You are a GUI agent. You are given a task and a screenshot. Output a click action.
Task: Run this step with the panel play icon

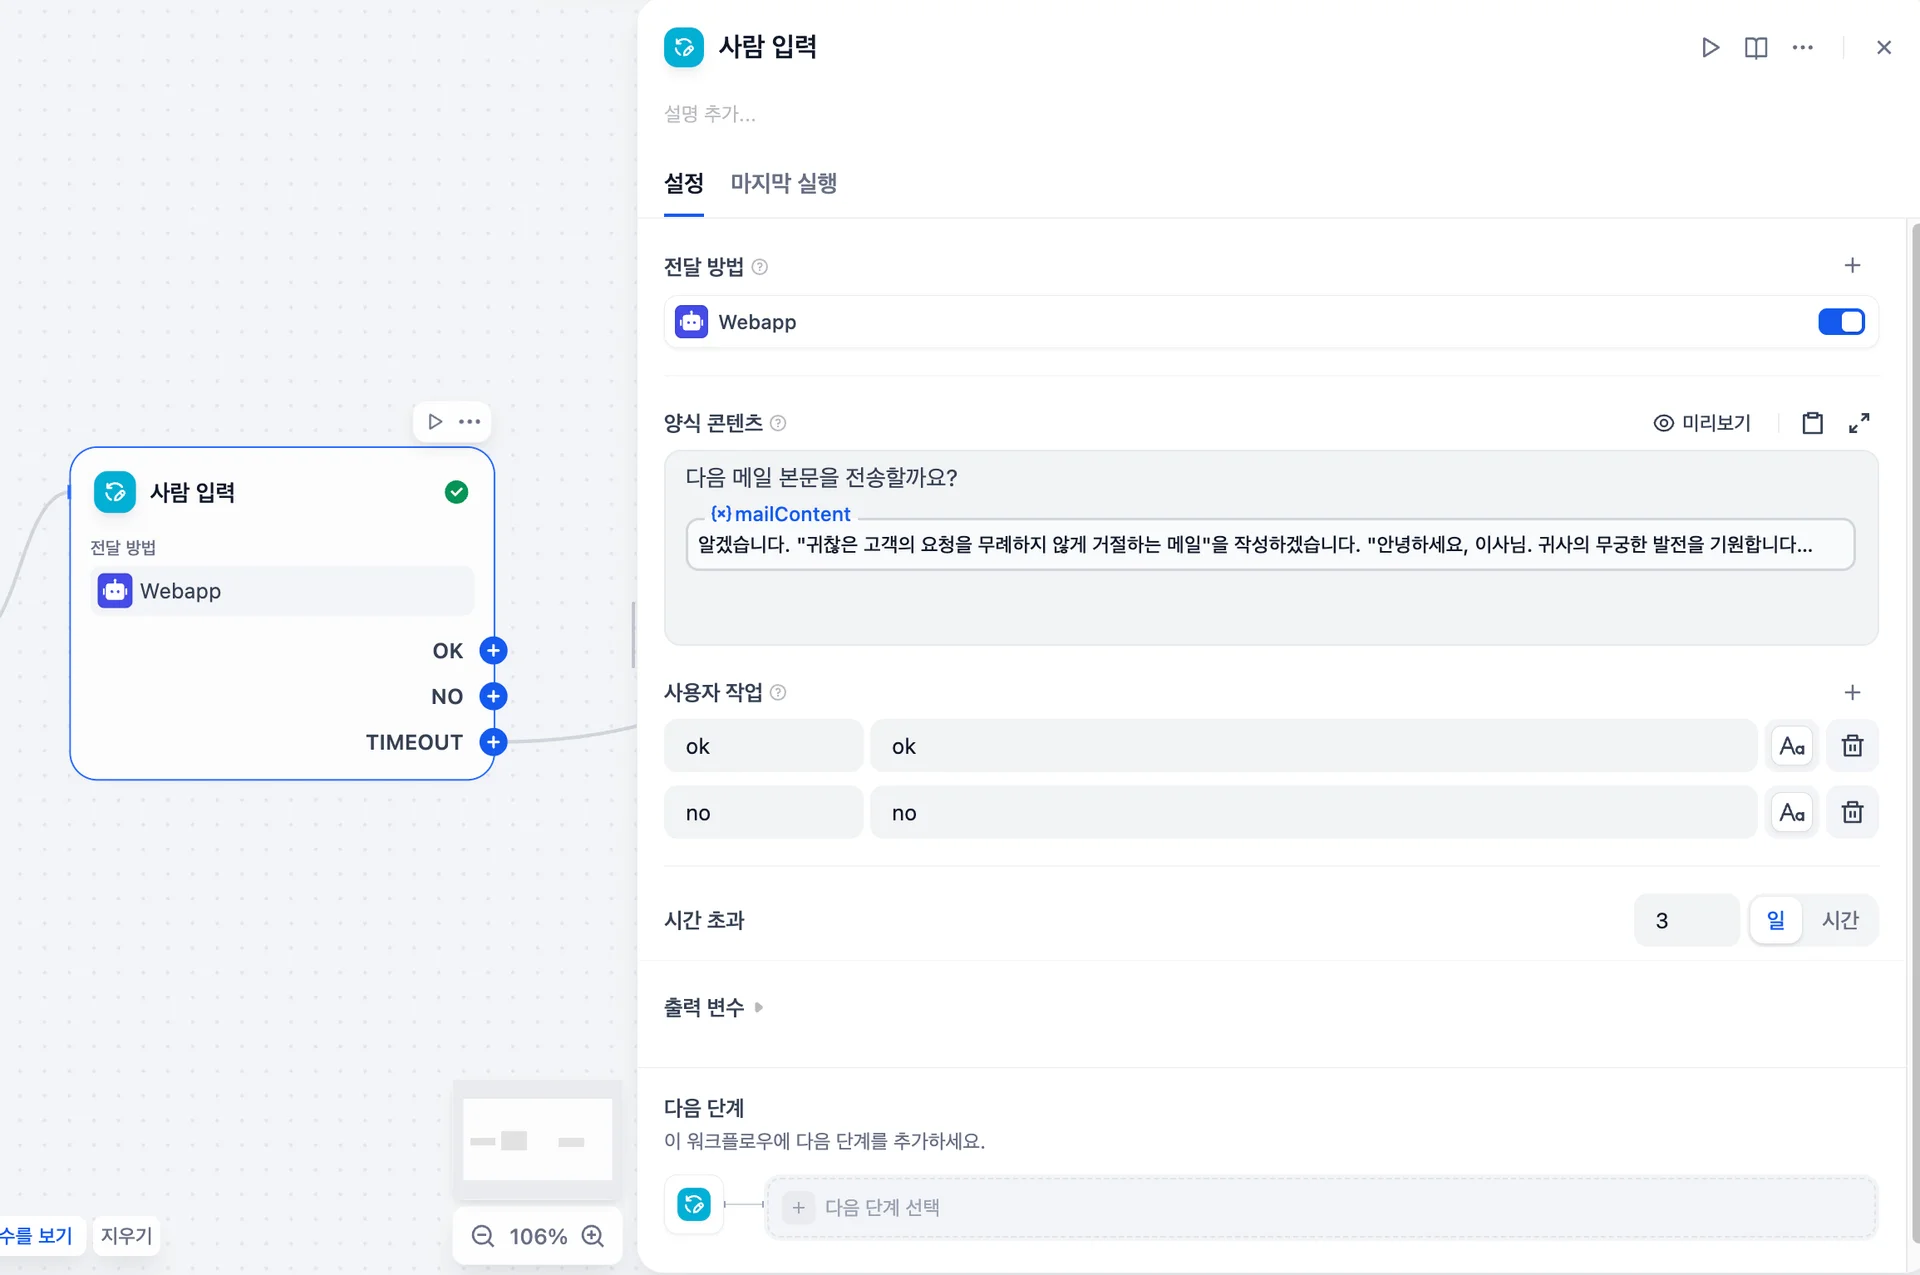pos(1710,47)
